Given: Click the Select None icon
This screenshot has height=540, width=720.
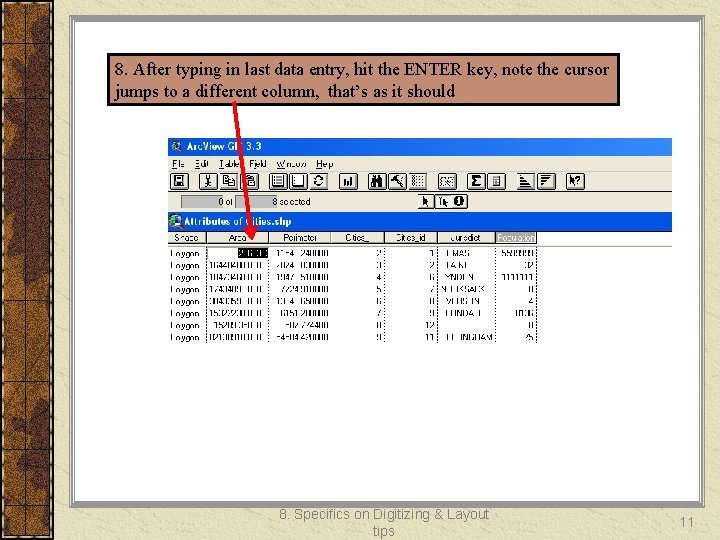Looking at the screenshot, I should click(298, 181).
